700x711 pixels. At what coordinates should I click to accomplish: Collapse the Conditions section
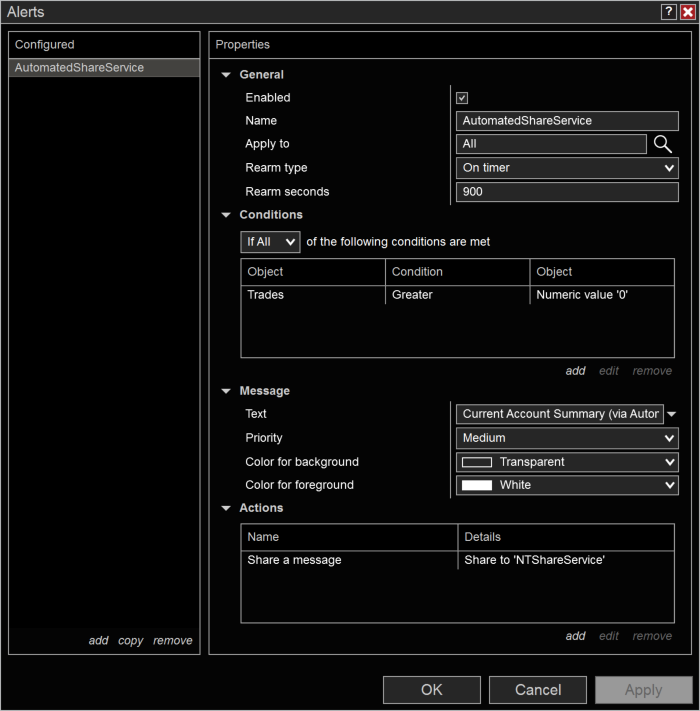coord(226,215)
